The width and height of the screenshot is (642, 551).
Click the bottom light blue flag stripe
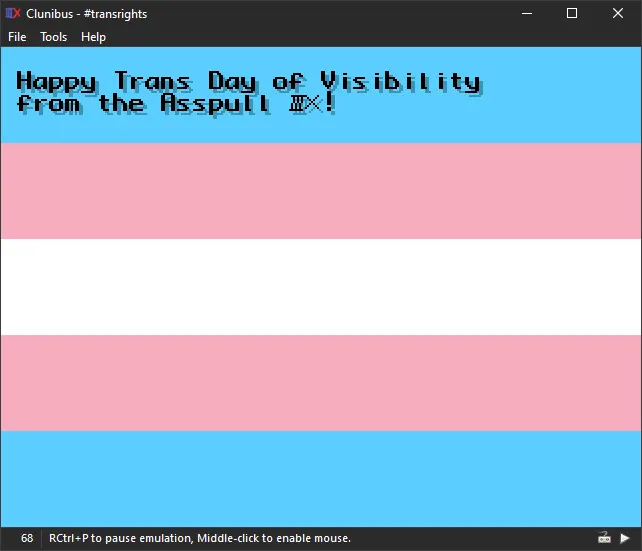[x=321, y=477]
